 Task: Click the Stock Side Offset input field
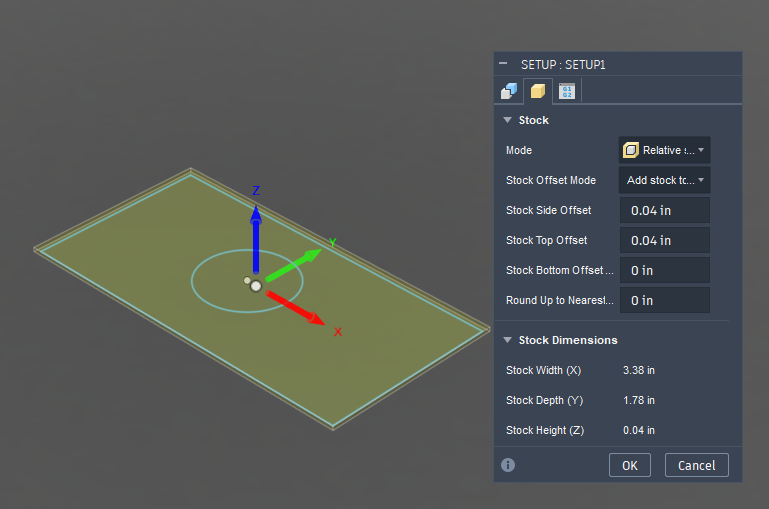[x=664, y=210]
